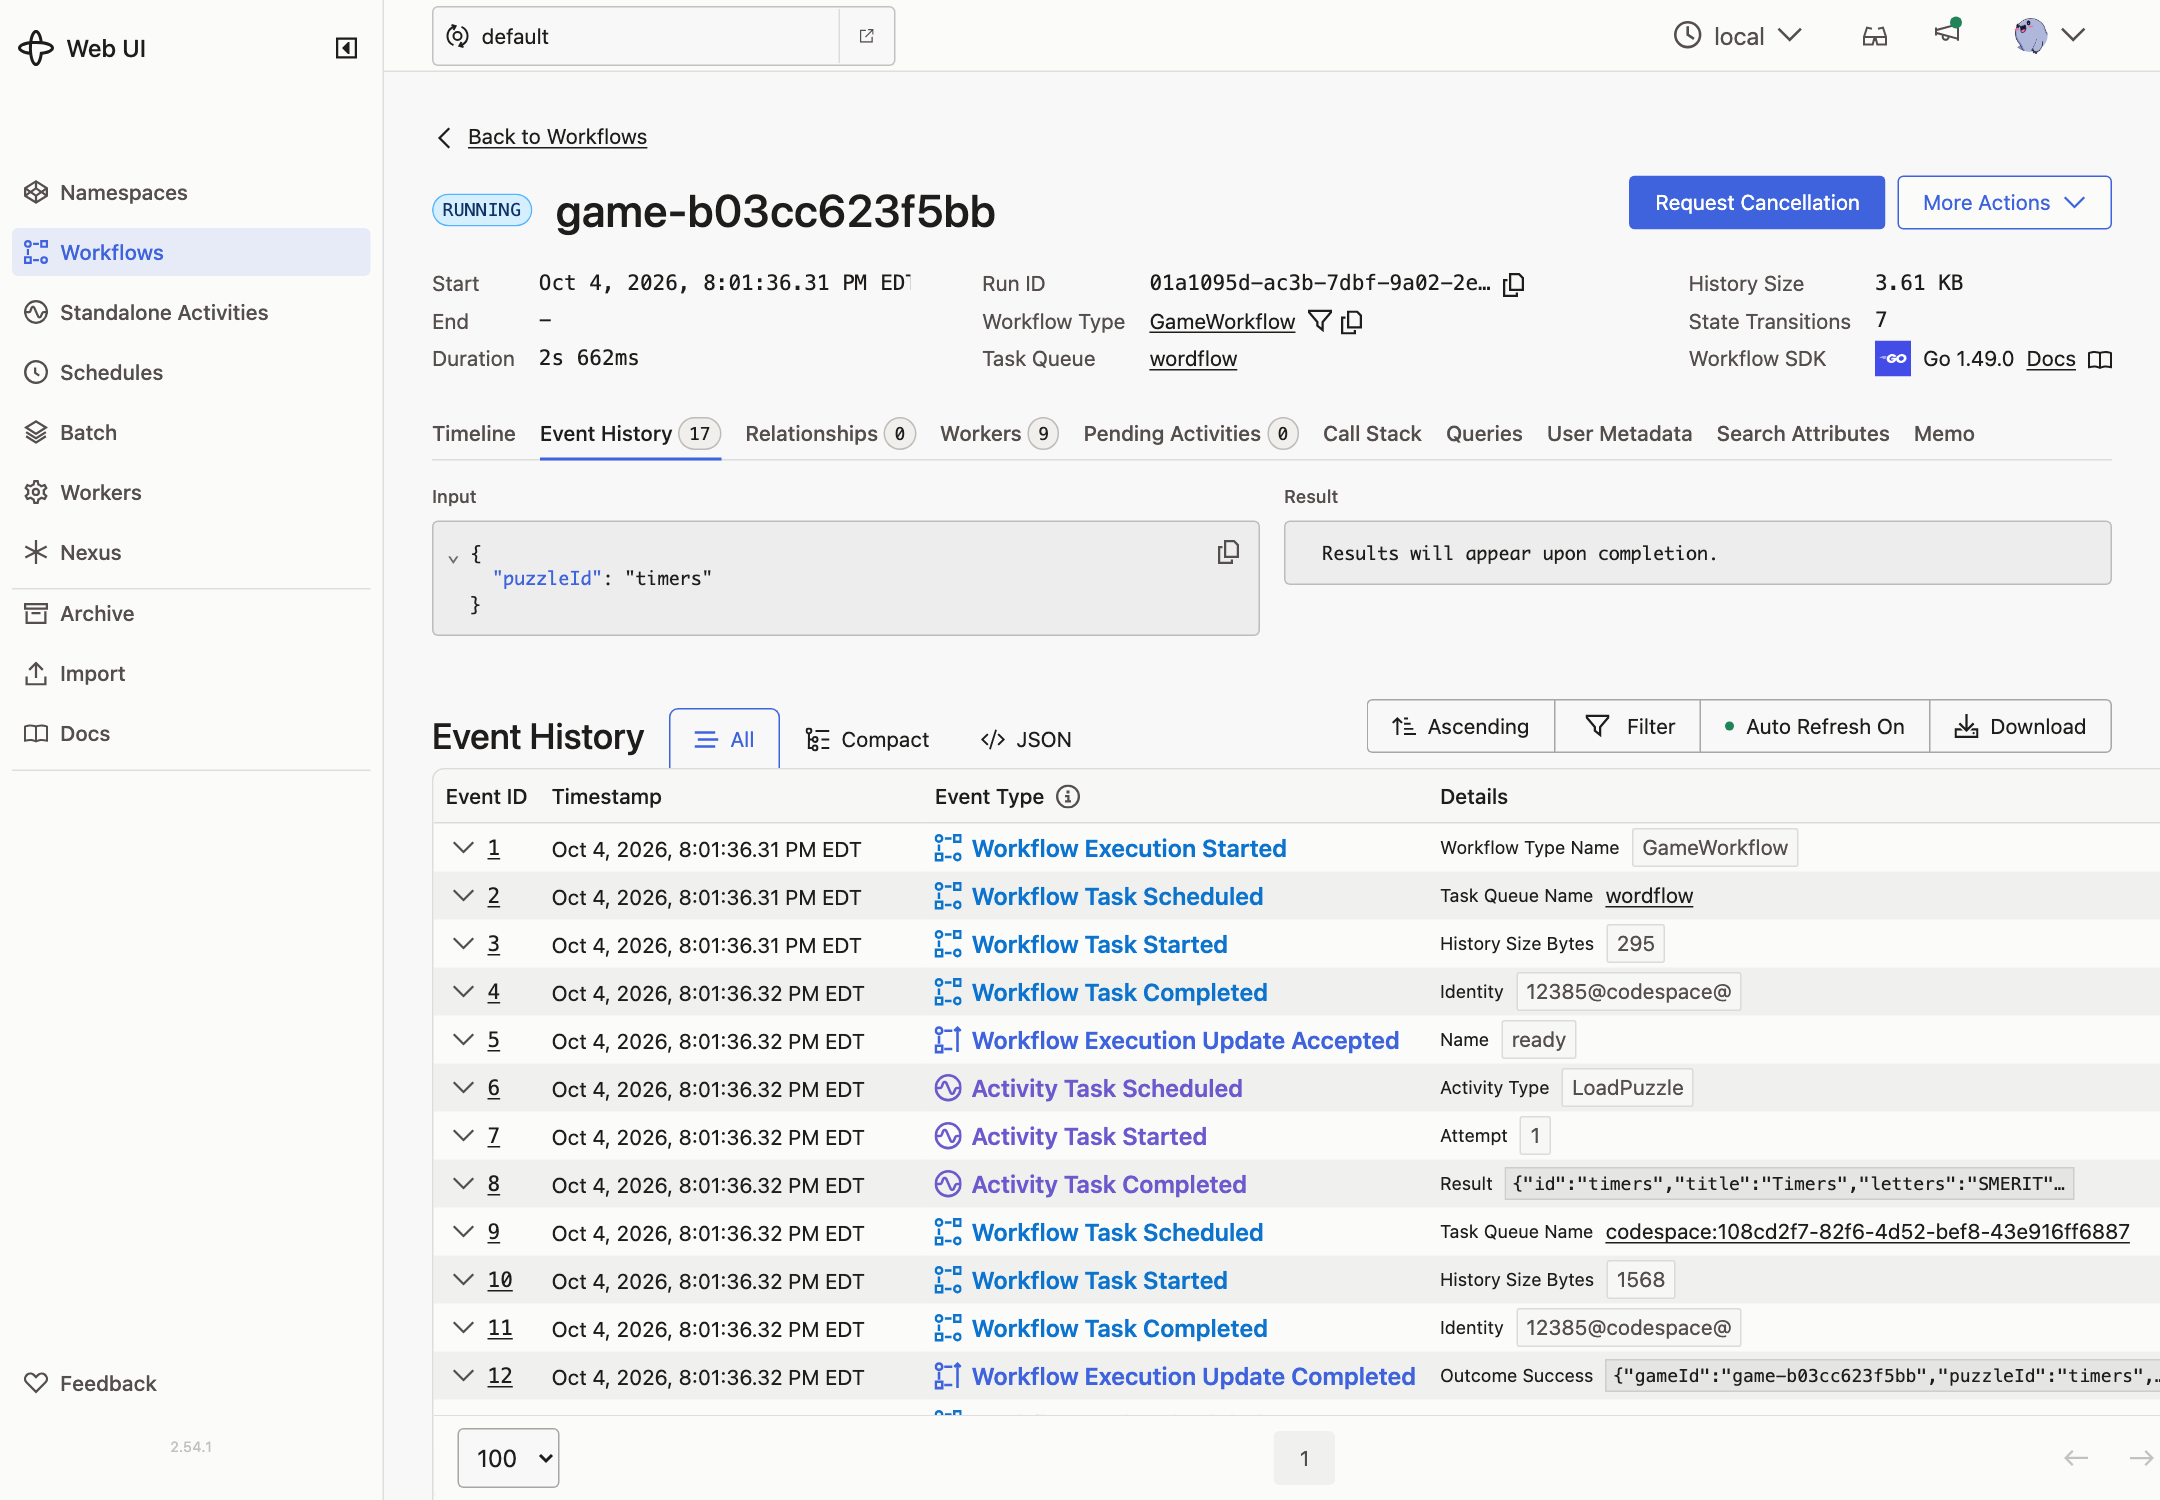
Task: Click Request Cancellation button
Action: [x=1756, y=203]
